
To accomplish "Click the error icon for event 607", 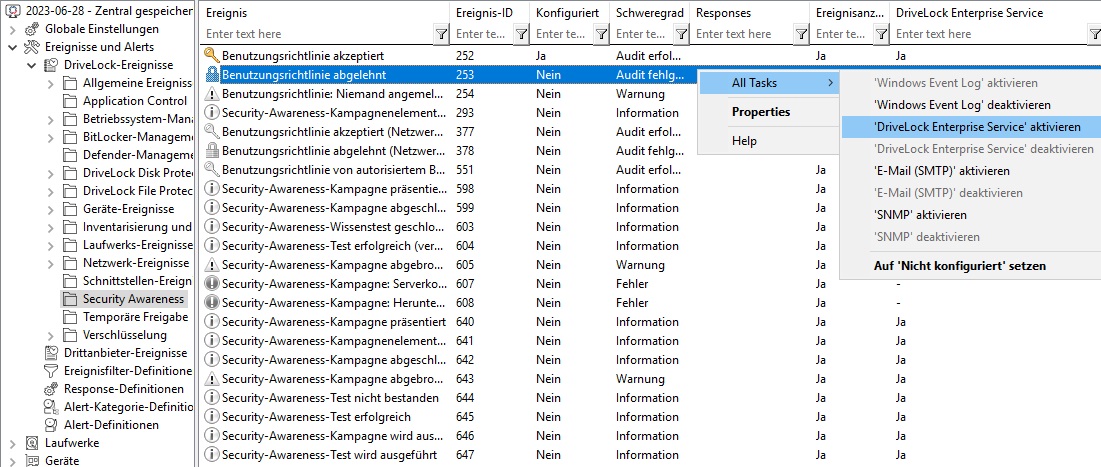I will pos(211,284).
